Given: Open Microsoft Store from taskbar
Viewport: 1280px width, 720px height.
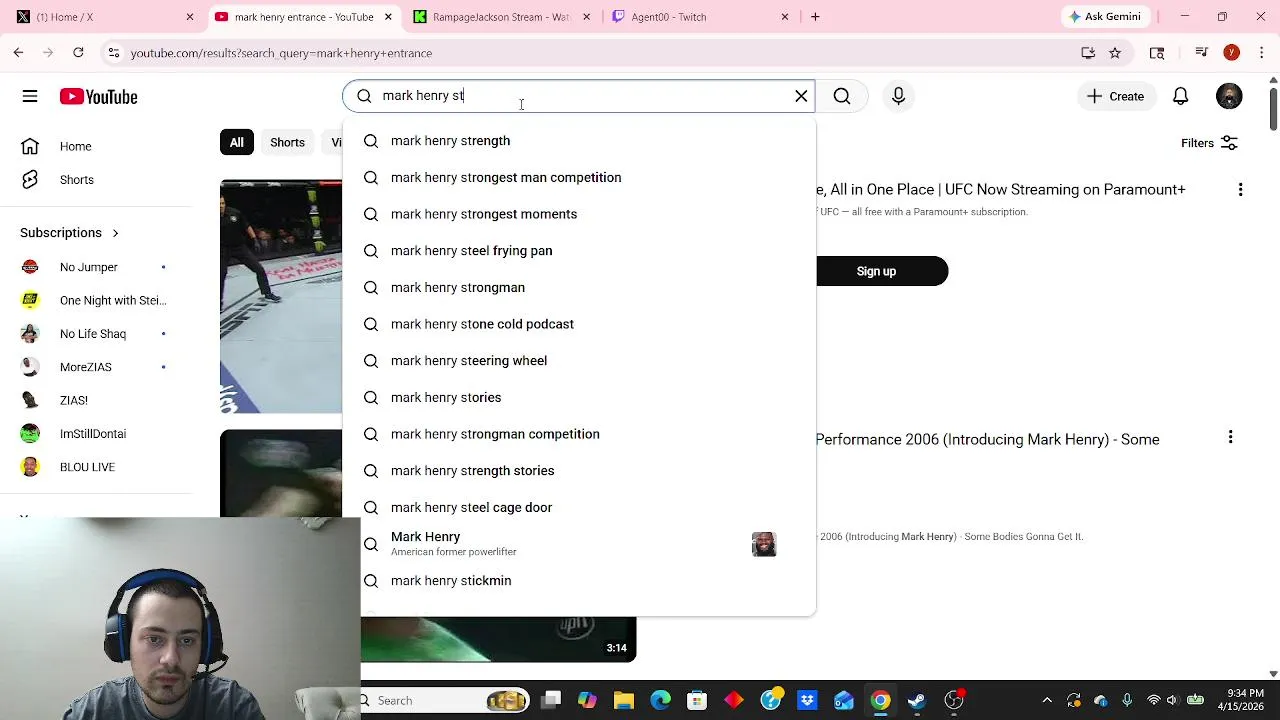Looking at the screenshot, I should click(697, 700).
